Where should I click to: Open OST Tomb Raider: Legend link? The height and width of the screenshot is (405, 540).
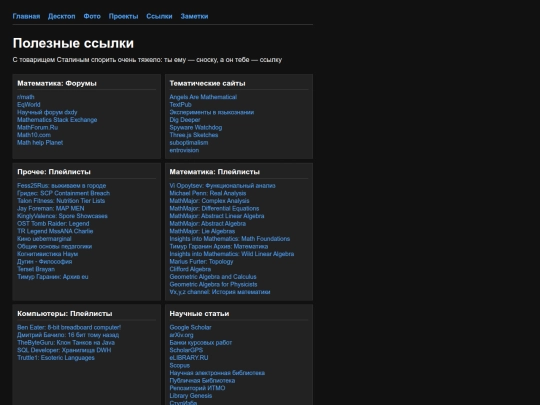[53, 224]
